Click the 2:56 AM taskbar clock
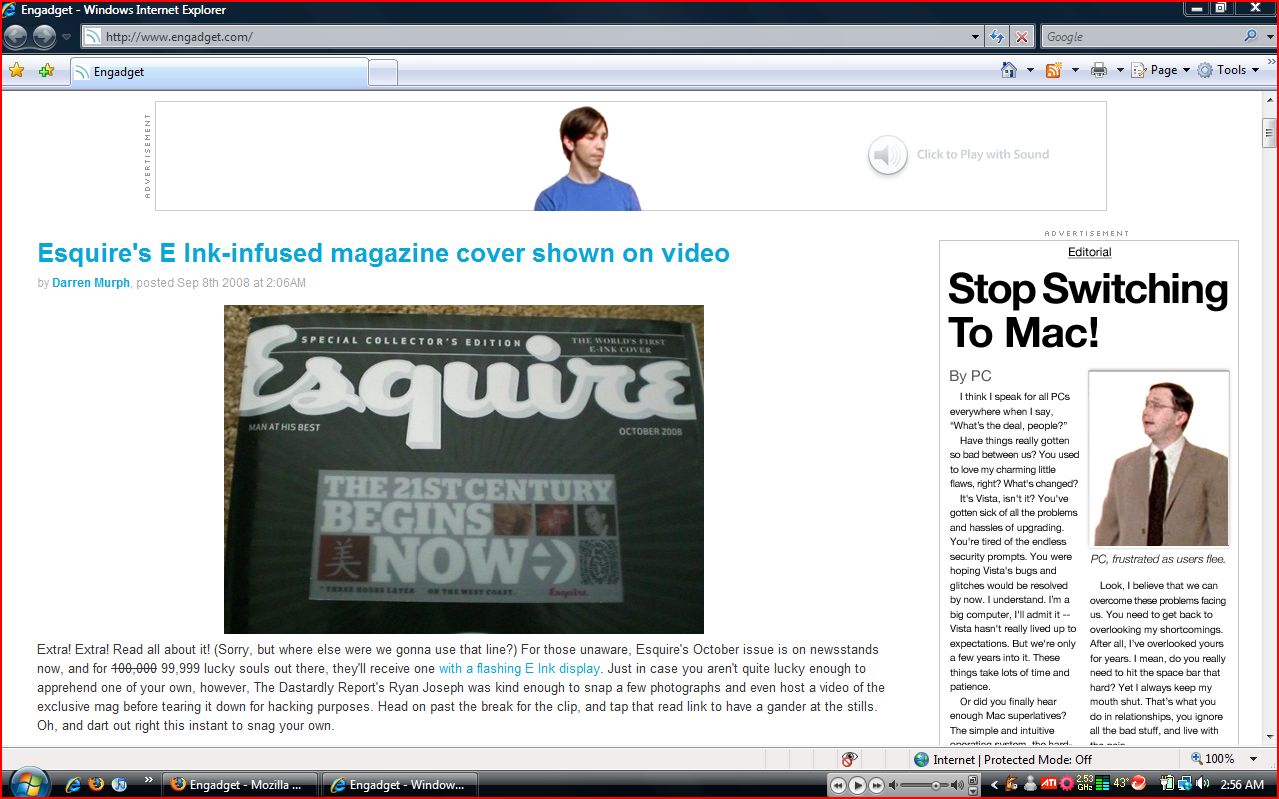 1243,785
